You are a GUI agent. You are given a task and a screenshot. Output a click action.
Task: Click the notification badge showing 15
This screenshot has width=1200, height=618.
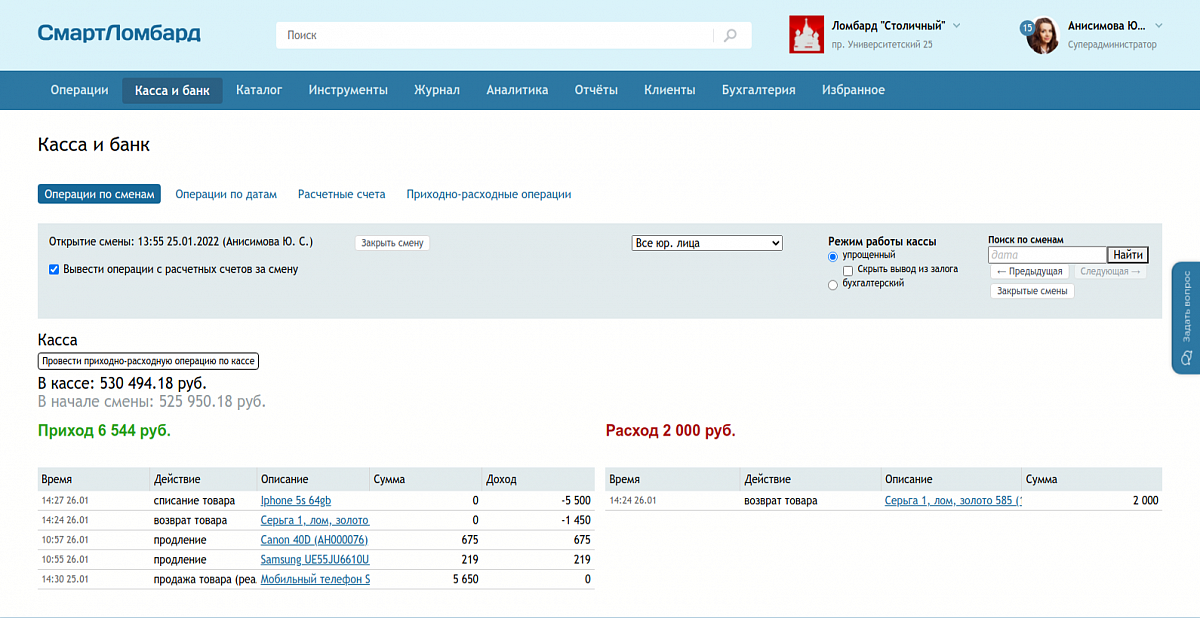[x=1027, y=27]
